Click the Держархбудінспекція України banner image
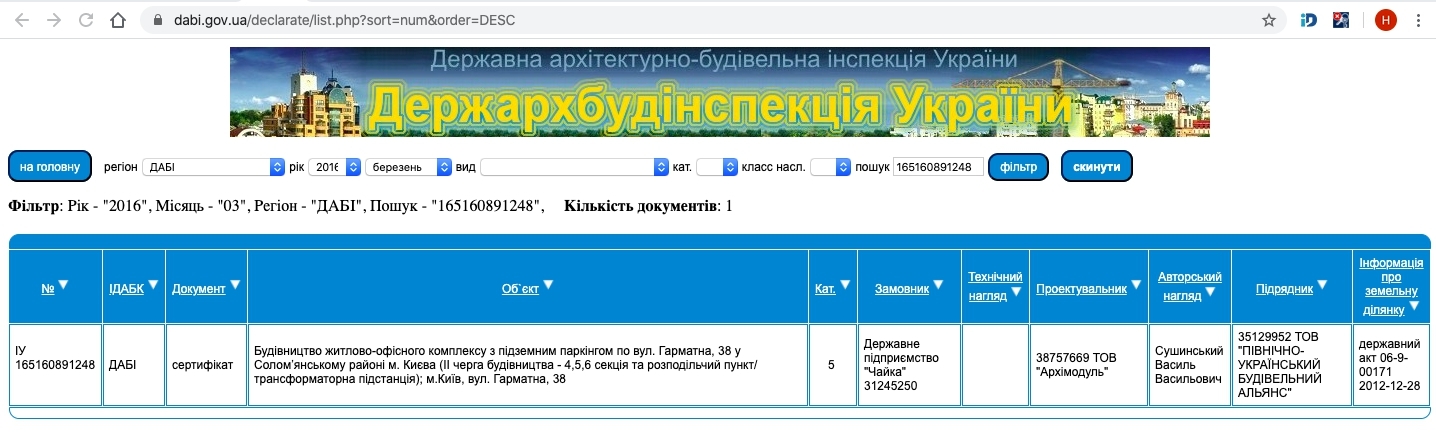The height and width of the screenshot is (432, 1436). [719, 92]
